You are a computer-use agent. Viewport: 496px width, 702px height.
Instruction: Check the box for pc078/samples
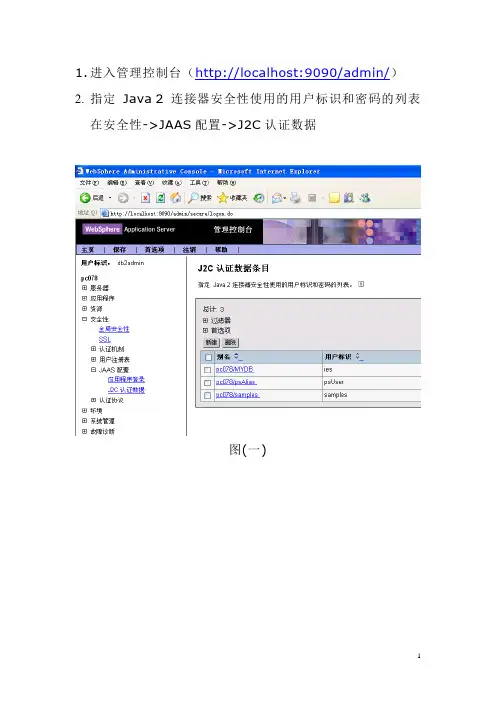point(207,395)
